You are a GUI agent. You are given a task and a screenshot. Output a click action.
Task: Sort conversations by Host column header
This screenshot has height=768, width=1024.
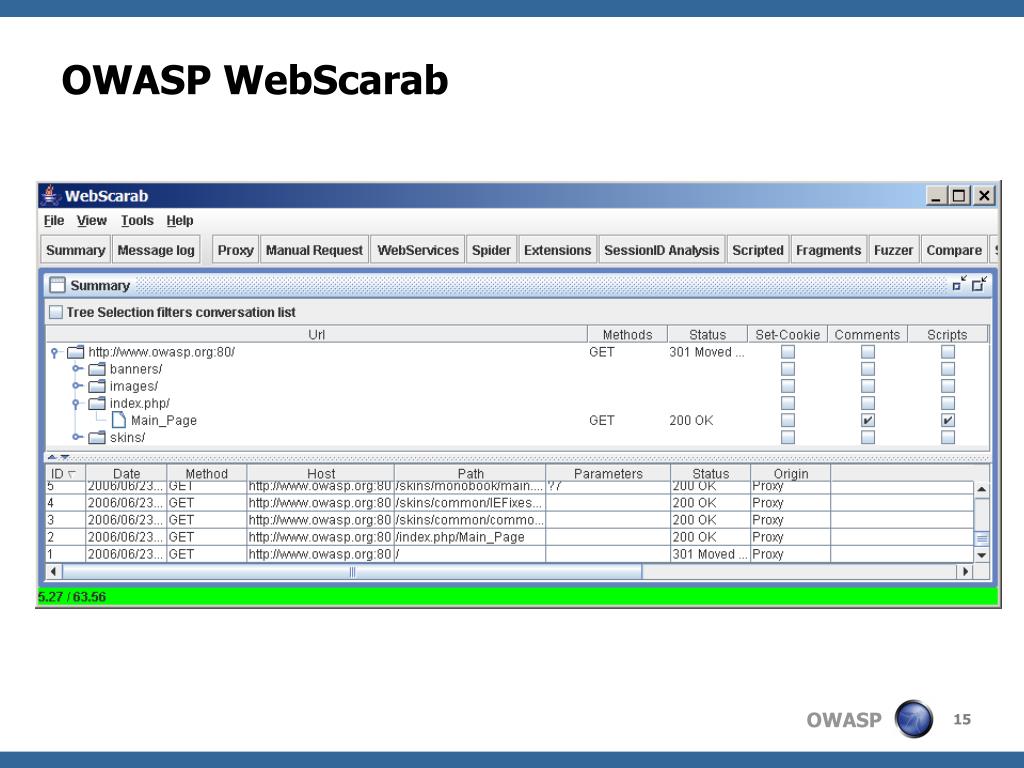coord(321,473)
